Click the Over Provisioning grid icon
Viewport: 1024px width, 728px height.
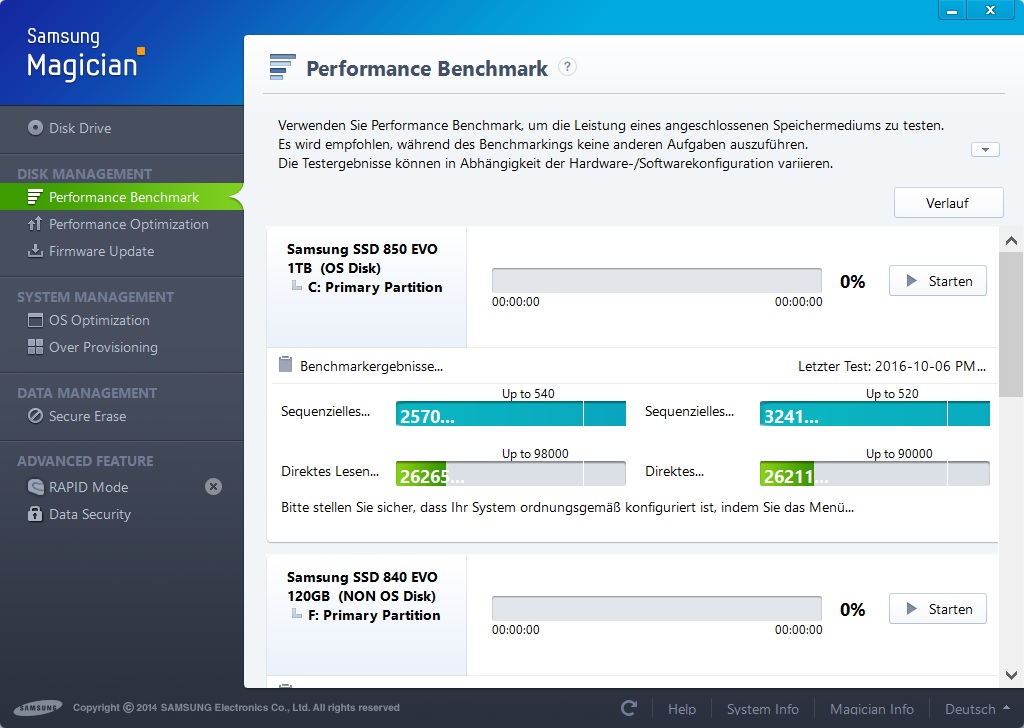tap(35, 347)
